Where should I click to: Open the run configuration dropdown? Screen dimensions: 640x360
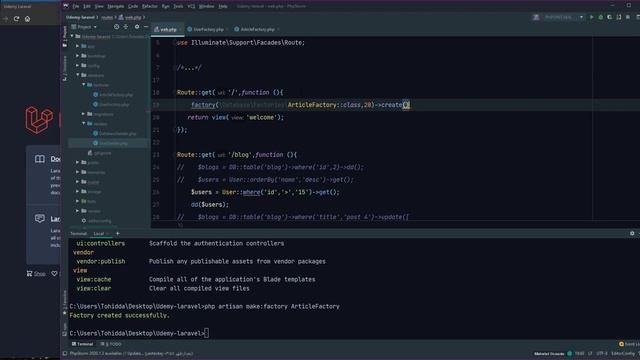coord(563,17)
